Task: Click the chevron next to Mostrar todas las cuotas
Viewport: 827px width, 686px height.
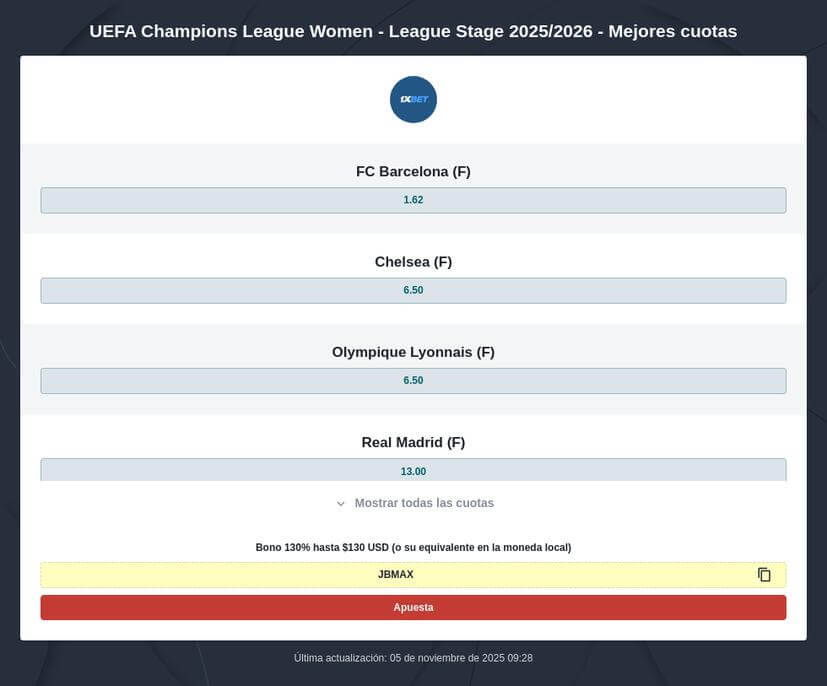Action: point(339,503)
